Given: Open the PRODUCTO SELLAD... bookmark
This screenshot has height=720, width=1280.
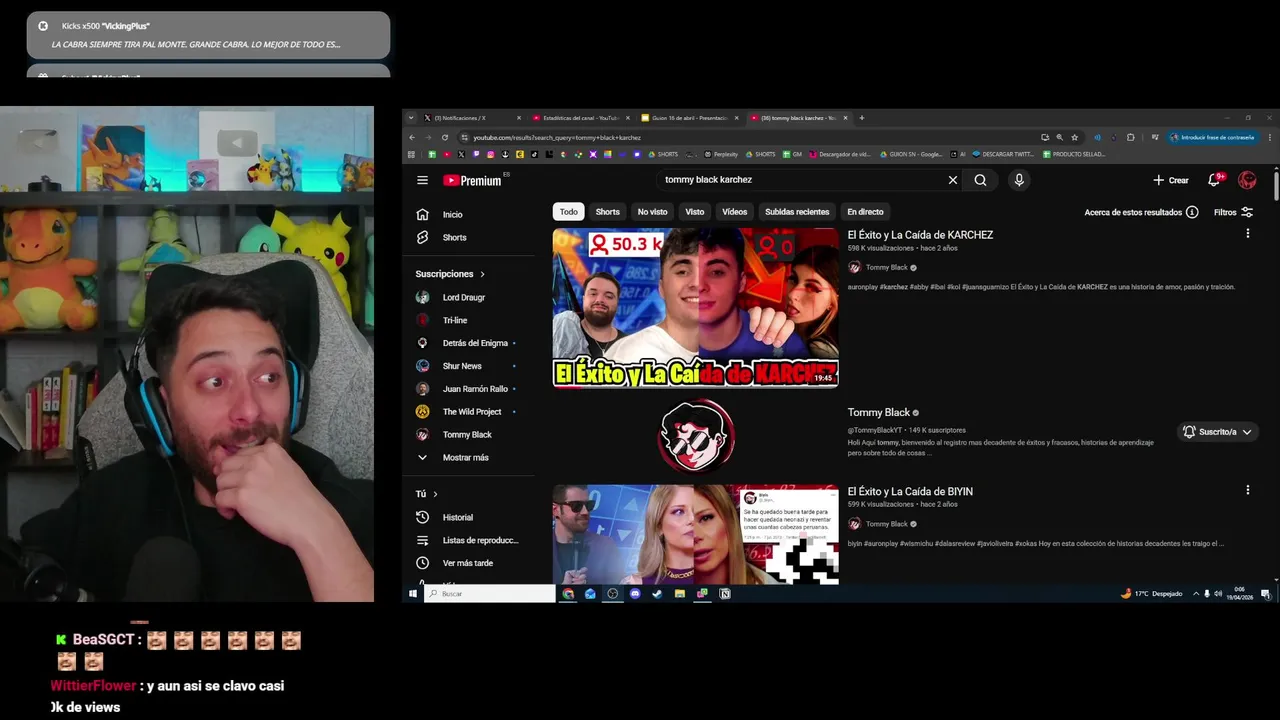Looking at the screenshot, I should click(x=1074, y=155).
